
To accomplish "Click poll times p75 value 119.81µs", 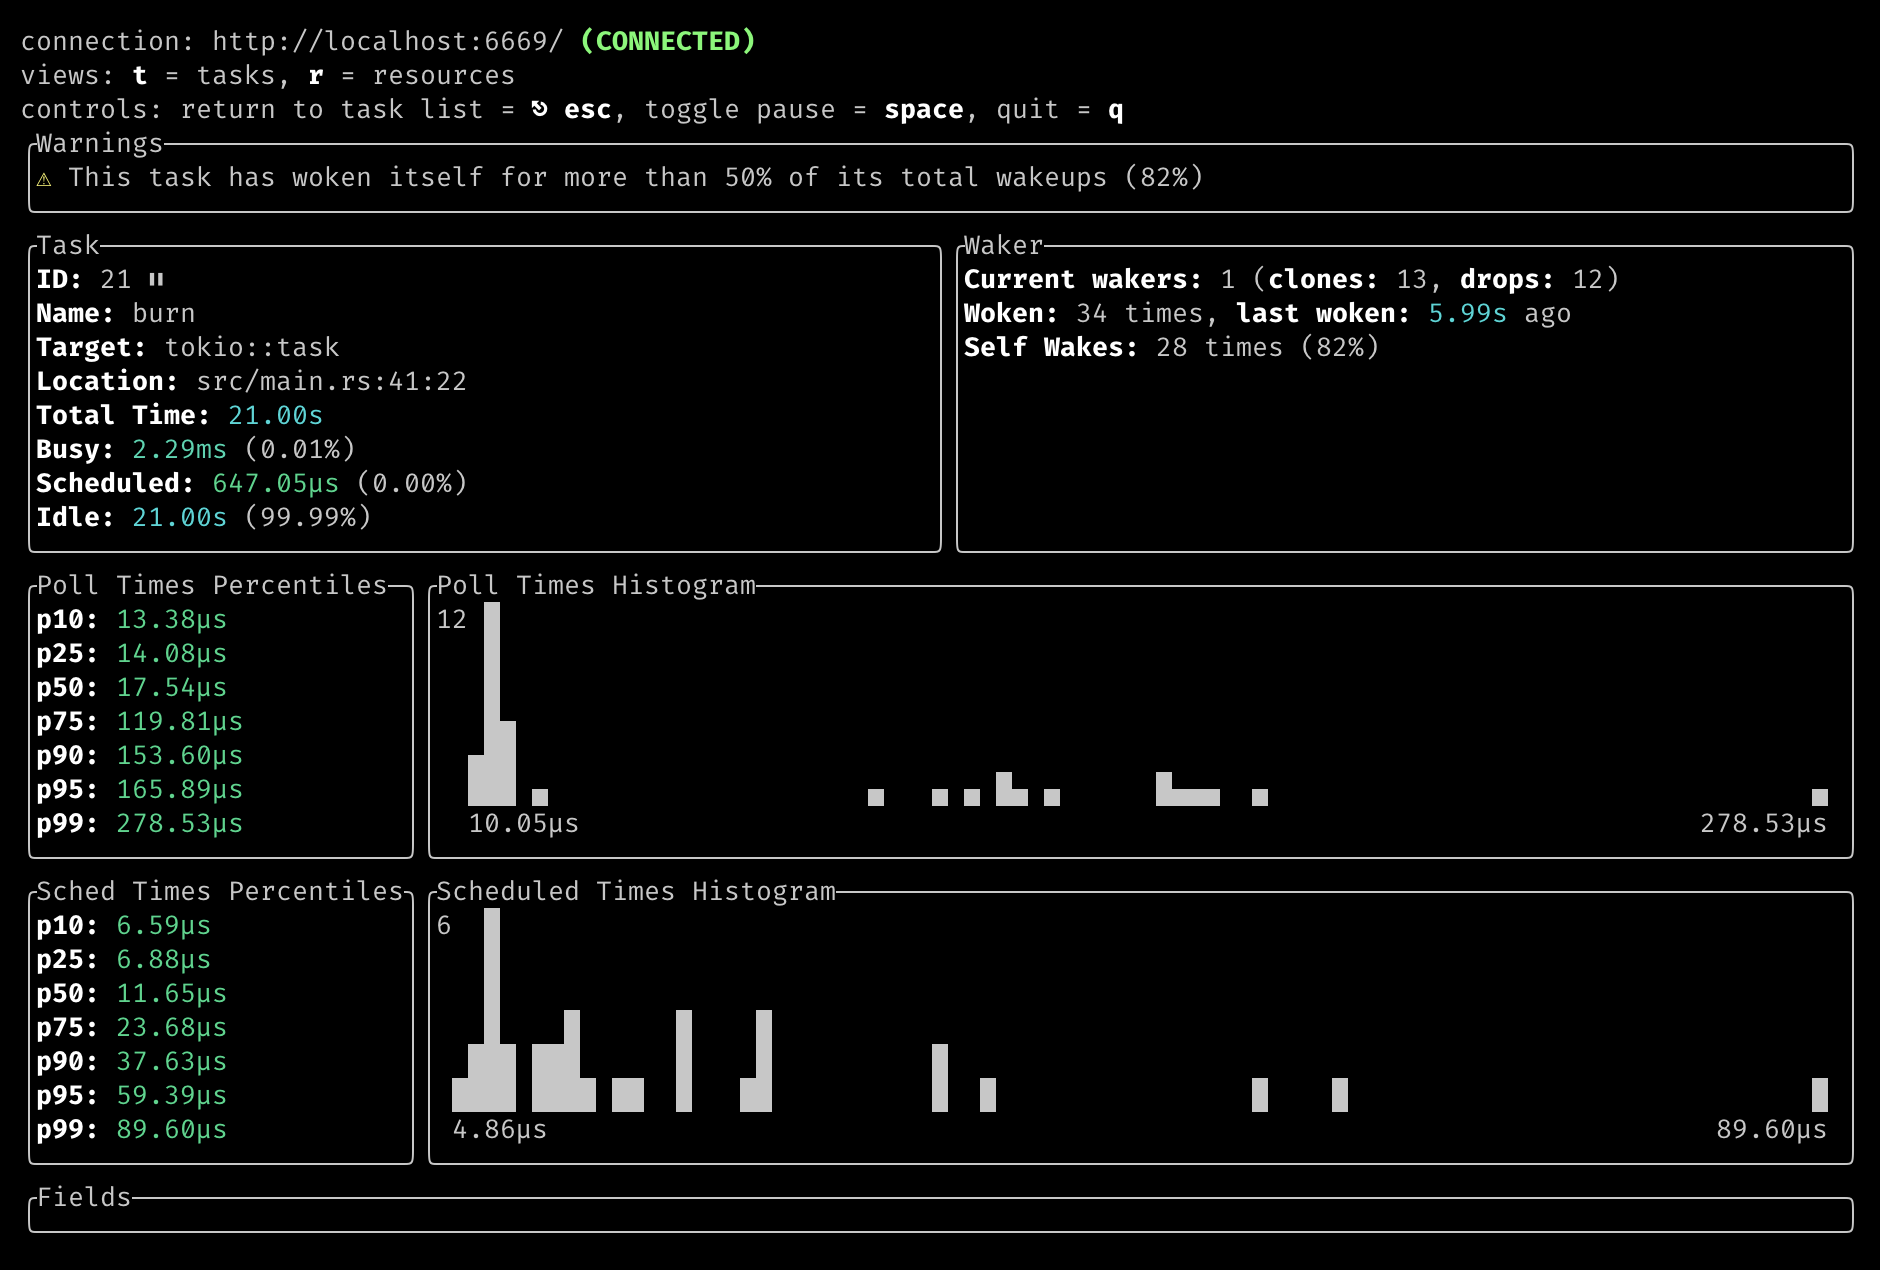I will [x=180, y=722].
